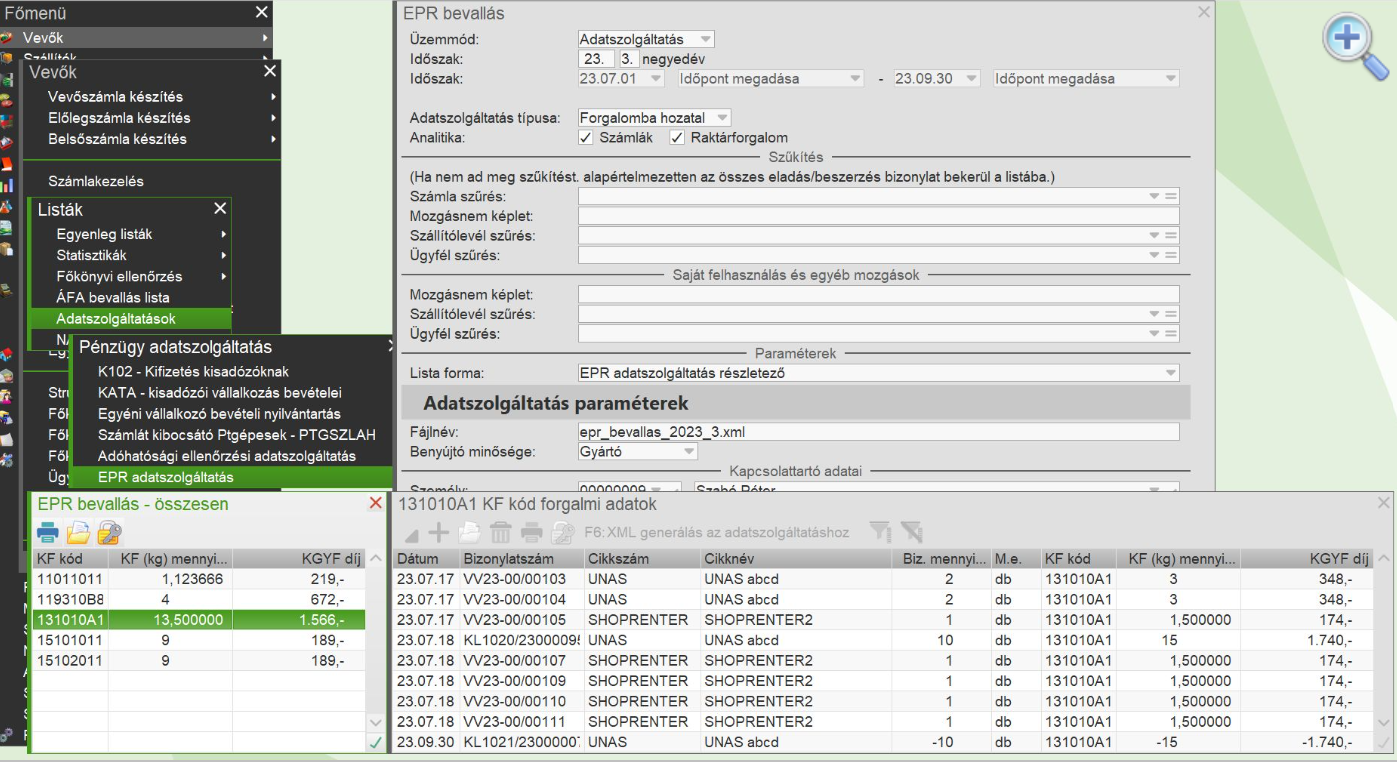Click the printer icon in forgalmi adatok toolbar
The image size is (1397, 762).
point(532,533)
